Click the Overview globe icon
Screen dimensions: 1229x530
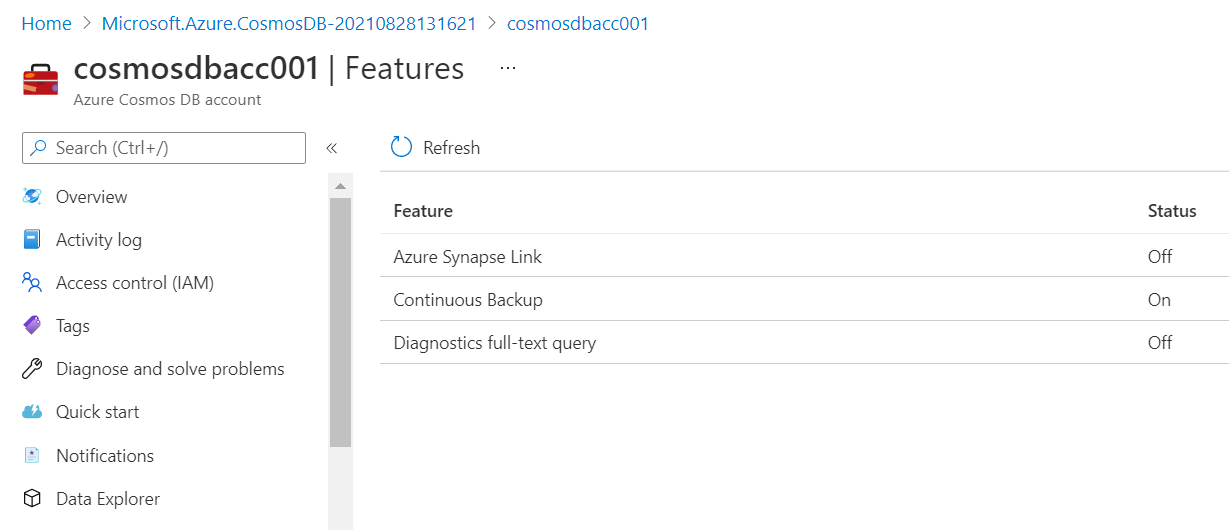(32, 197)
